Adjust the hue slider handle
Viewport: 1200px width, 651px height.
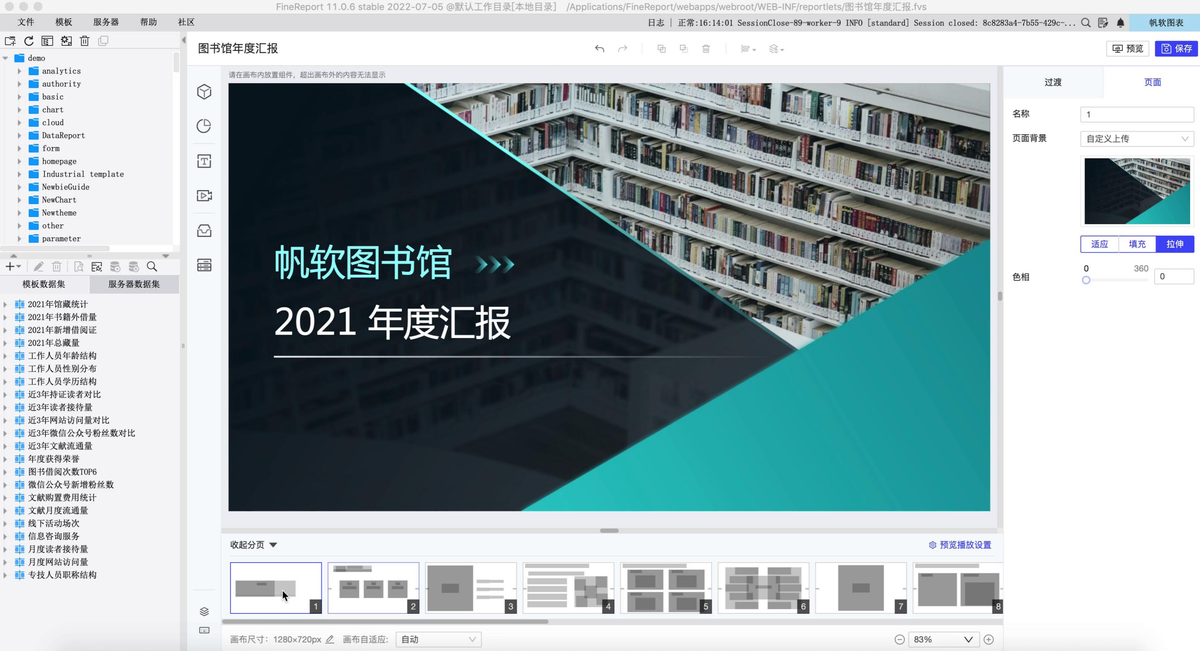coord(1086,280)
